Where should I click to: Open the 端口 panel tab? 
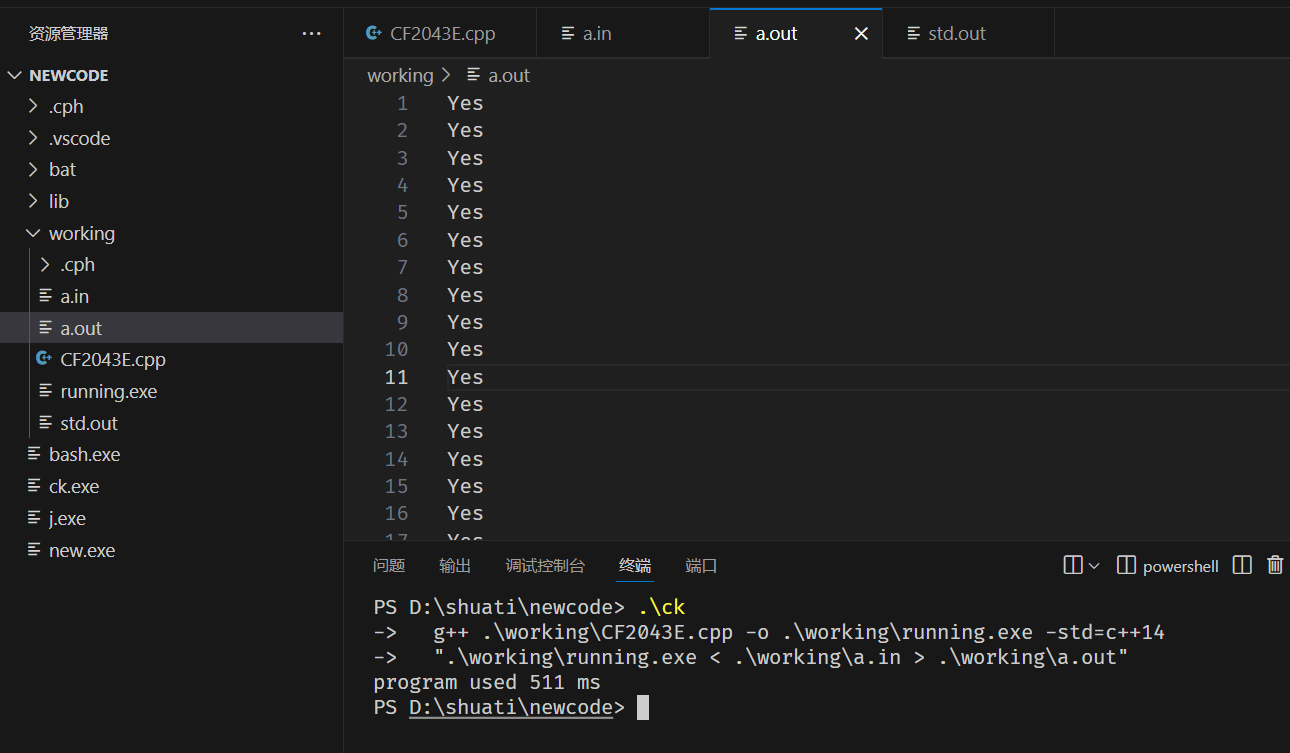tap(701, 566)
